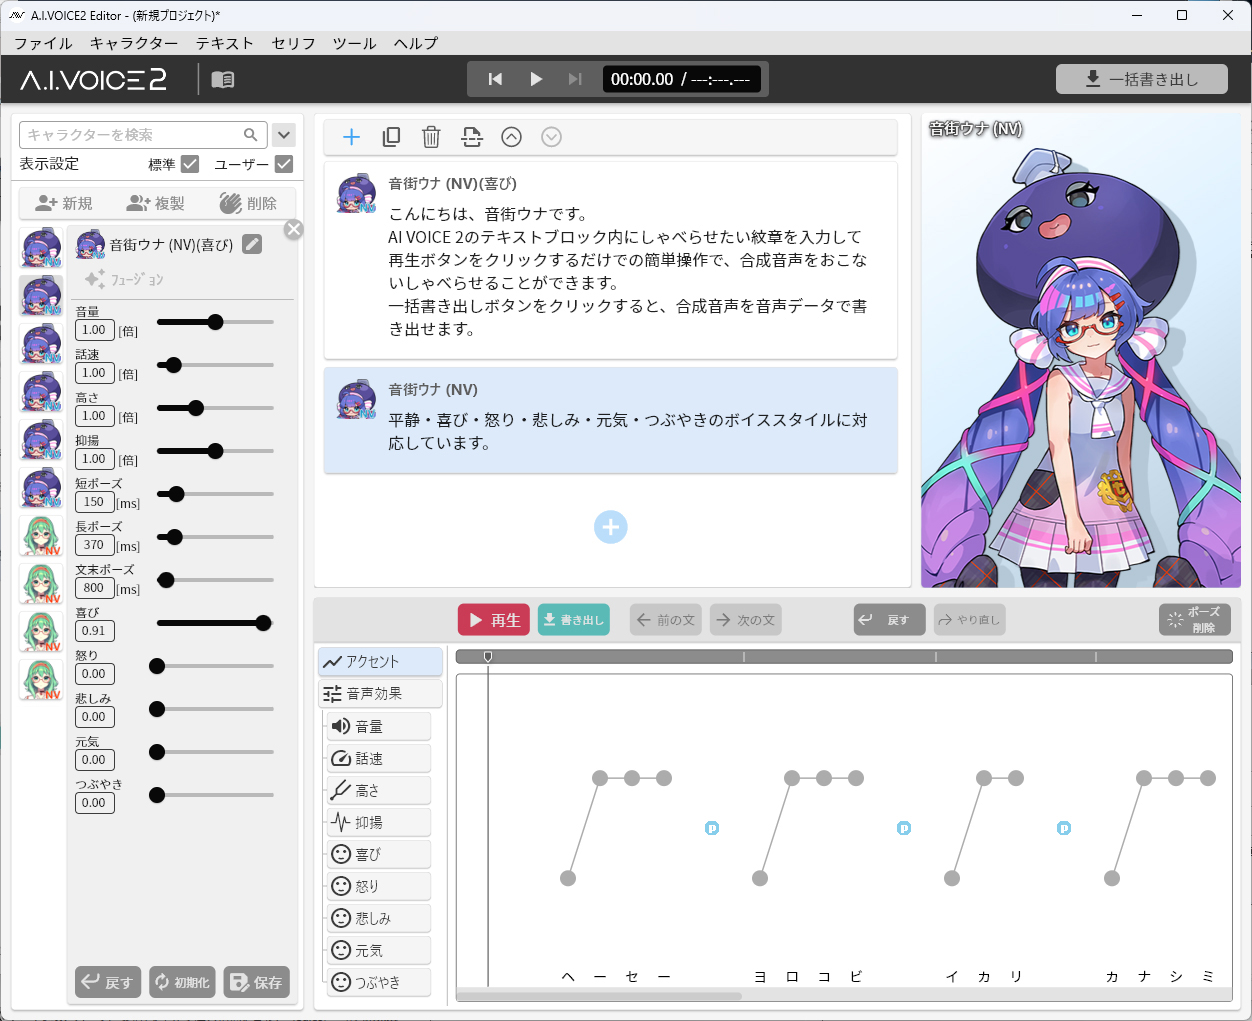Click the red 再生 button
Screen dimensions: 1252x1021
click(493, 620)
